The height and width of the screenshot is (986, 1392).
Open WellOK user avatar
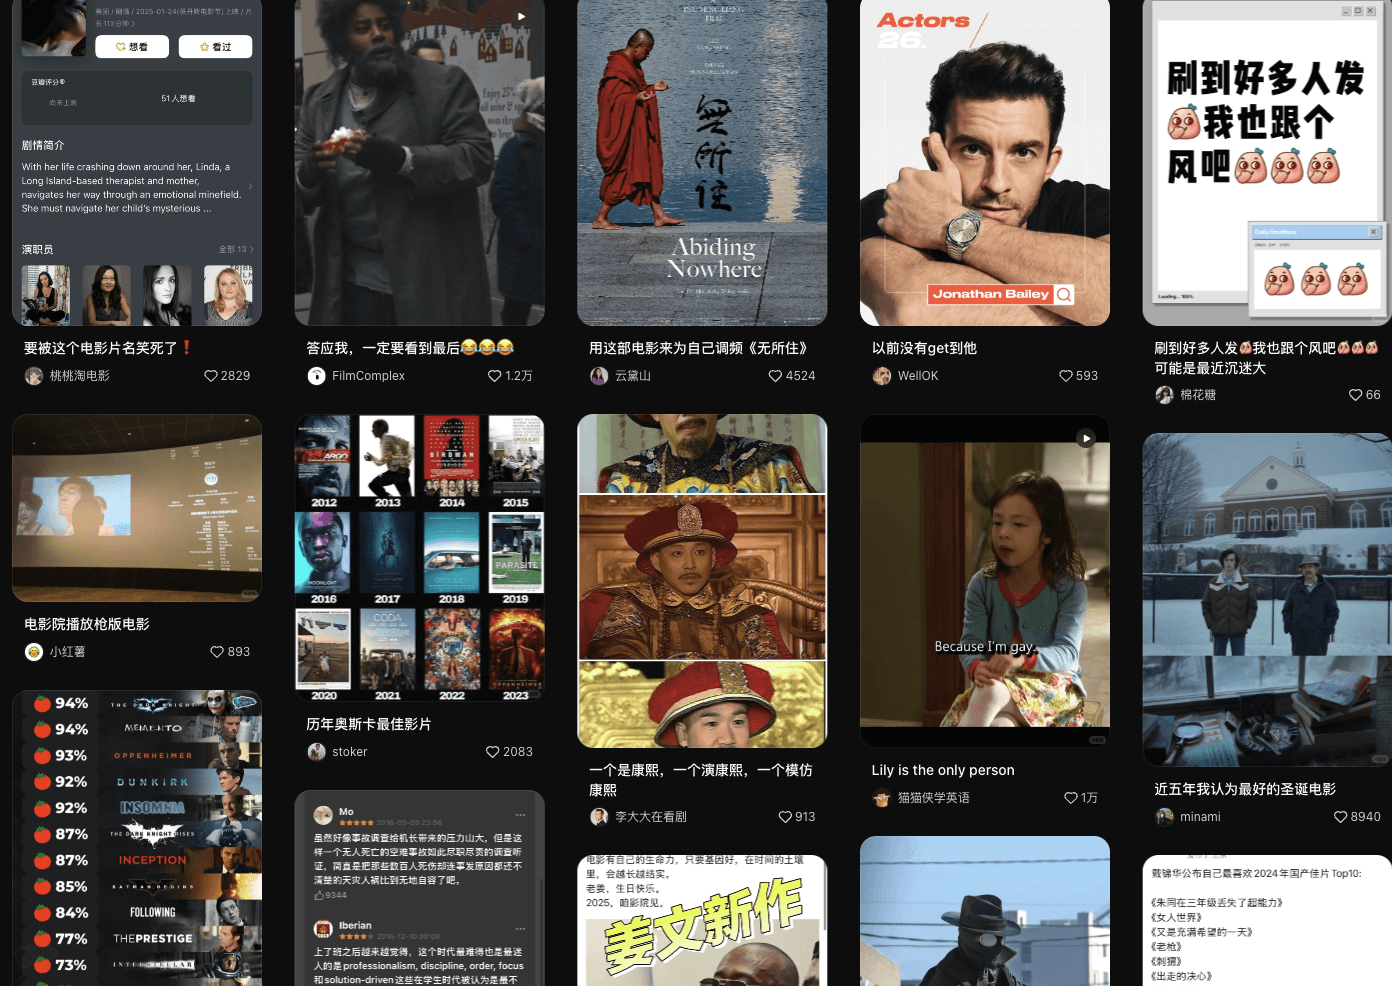[882, 376]
